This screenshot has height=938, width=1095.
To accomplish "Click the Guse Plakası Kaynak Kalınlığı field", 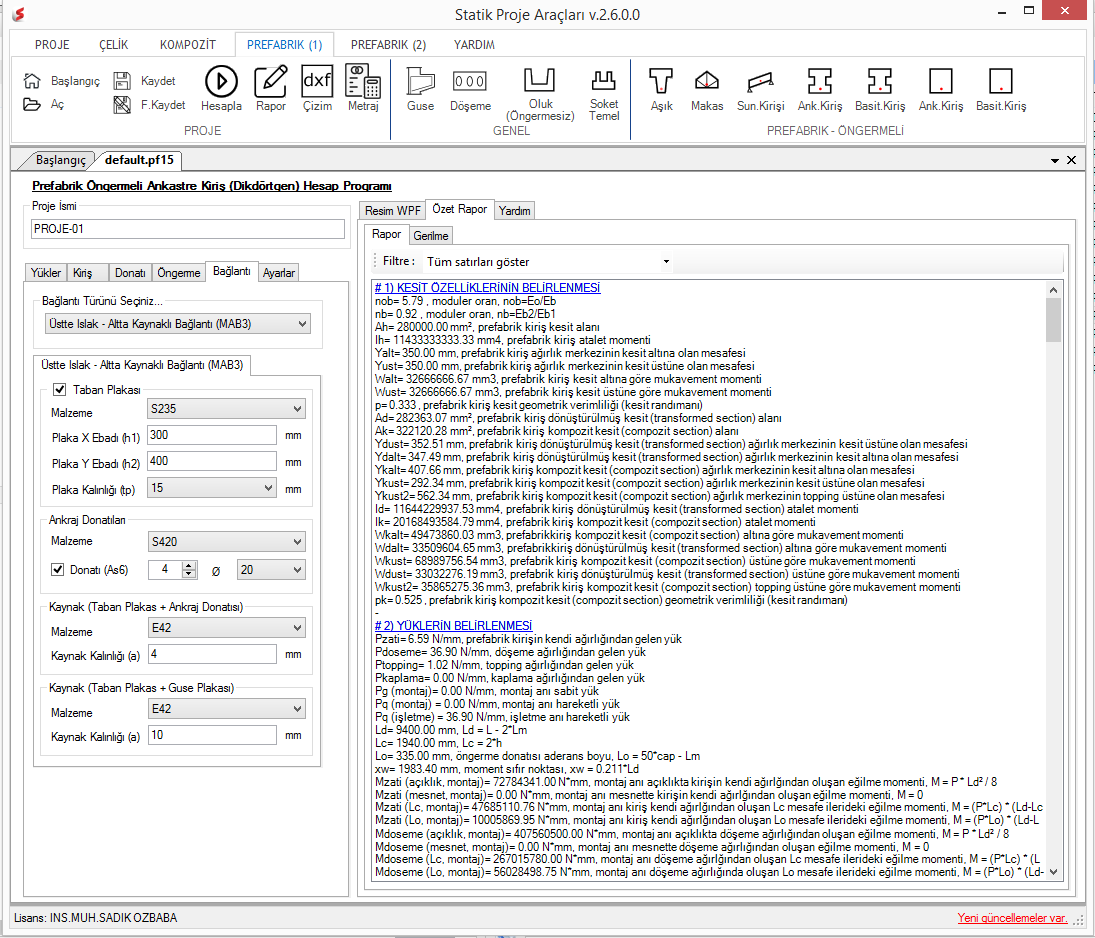I will coord(212,735).
